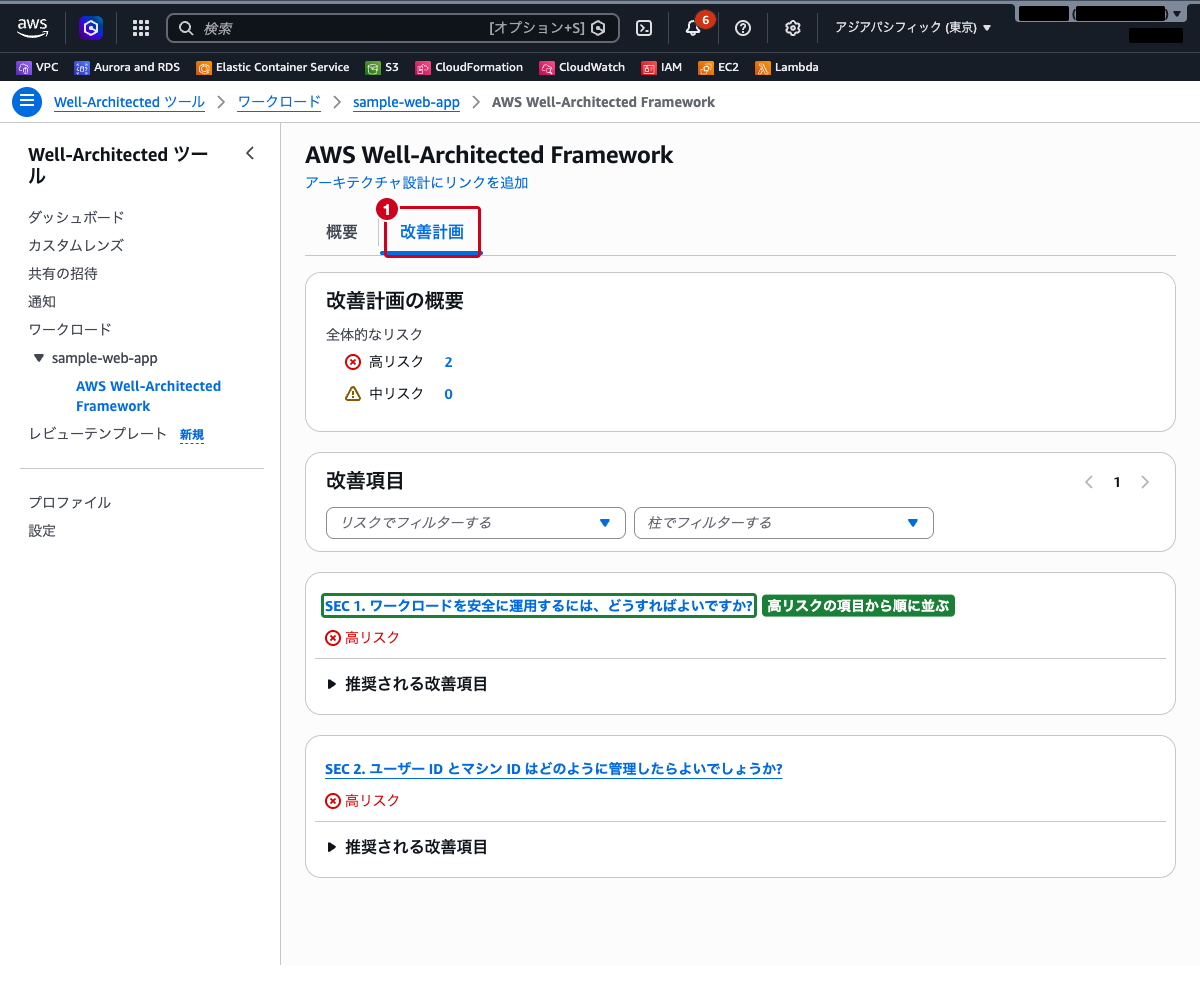This screenshot has width=1200, height=1000.
Task: Collapse the Well-Architected ツール sidebar
Action: point(250,153)
